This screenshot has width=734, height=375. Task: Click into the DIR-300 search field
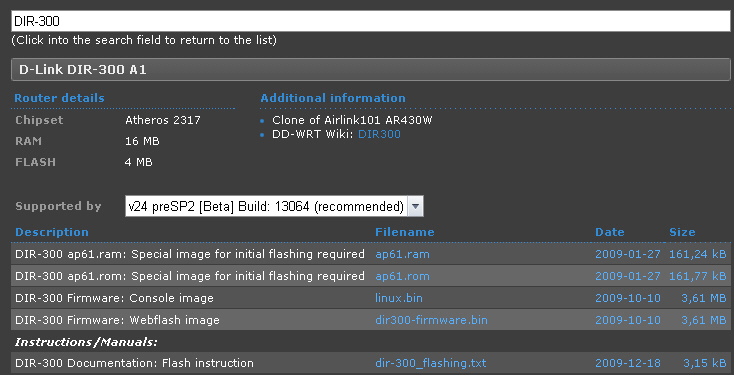[372, 21]
